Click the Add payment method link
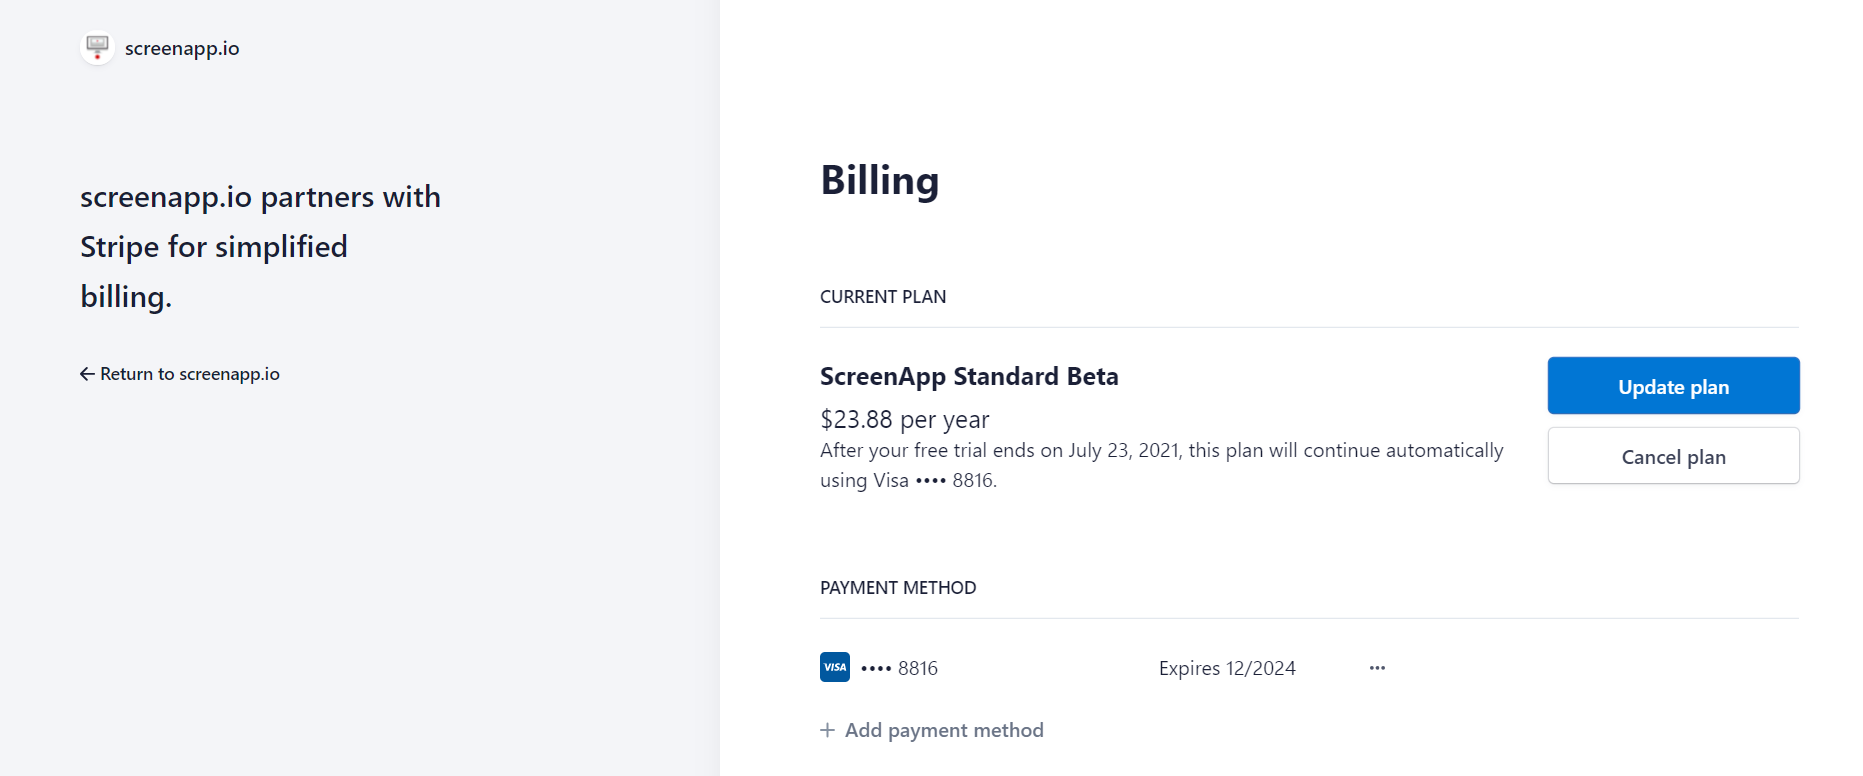Screen dimensions: 1863x776 [943, 730]
